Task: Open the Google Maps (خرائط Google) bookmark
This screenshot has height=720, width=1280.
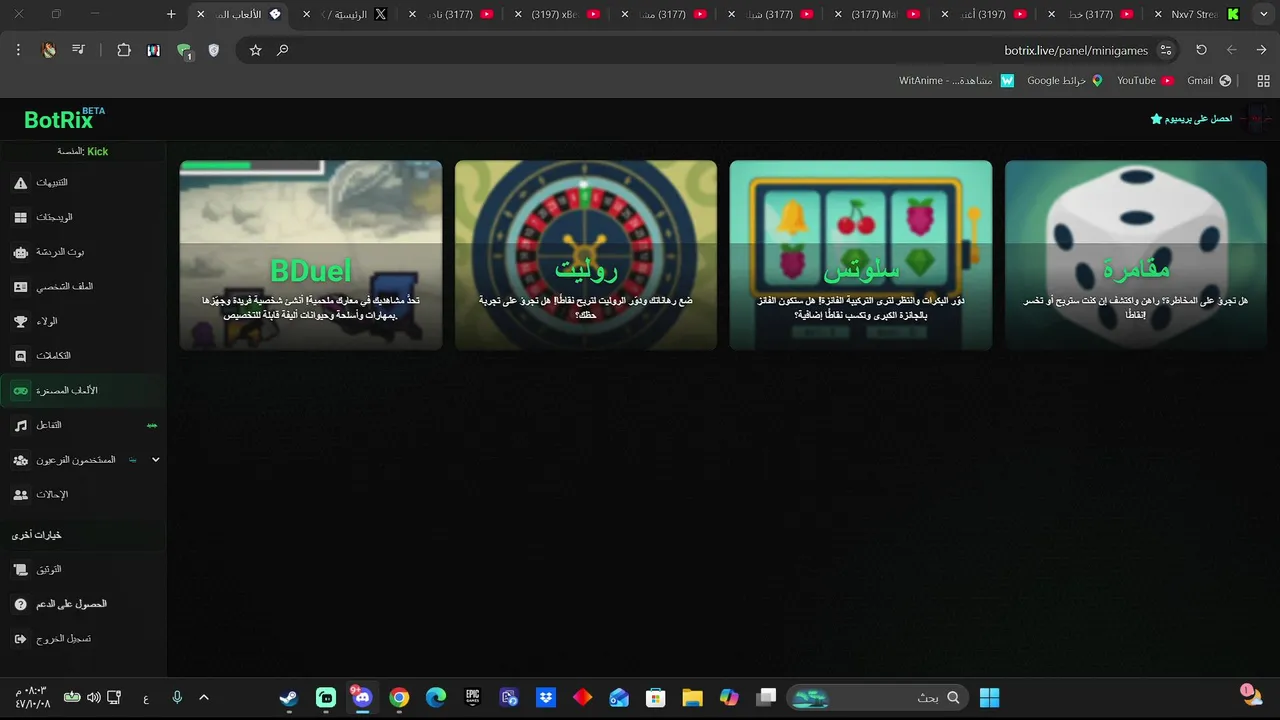Action: coord(1065,81)
